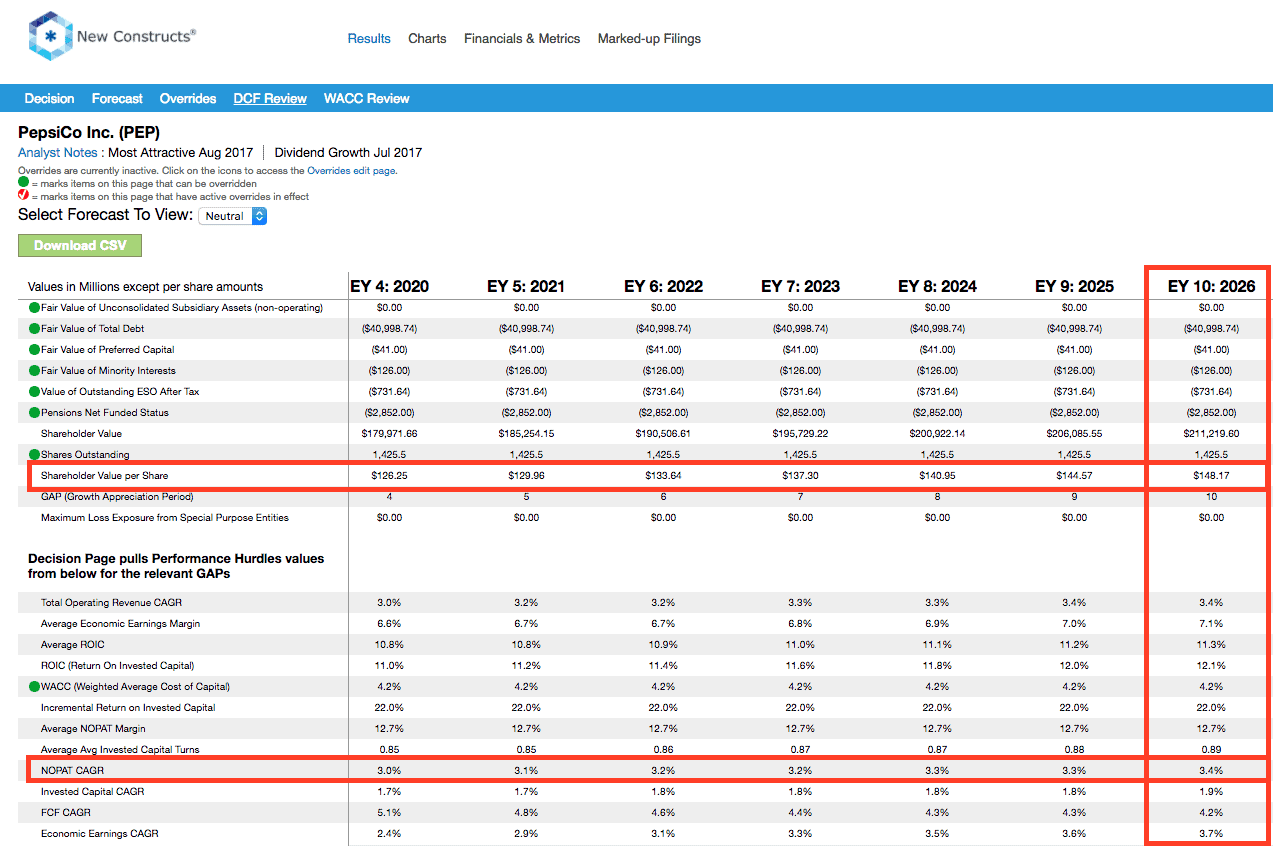This screenshot has height=846, width=1273.
Task: Click the Overrides edit page link
Action: coord(351,170)
